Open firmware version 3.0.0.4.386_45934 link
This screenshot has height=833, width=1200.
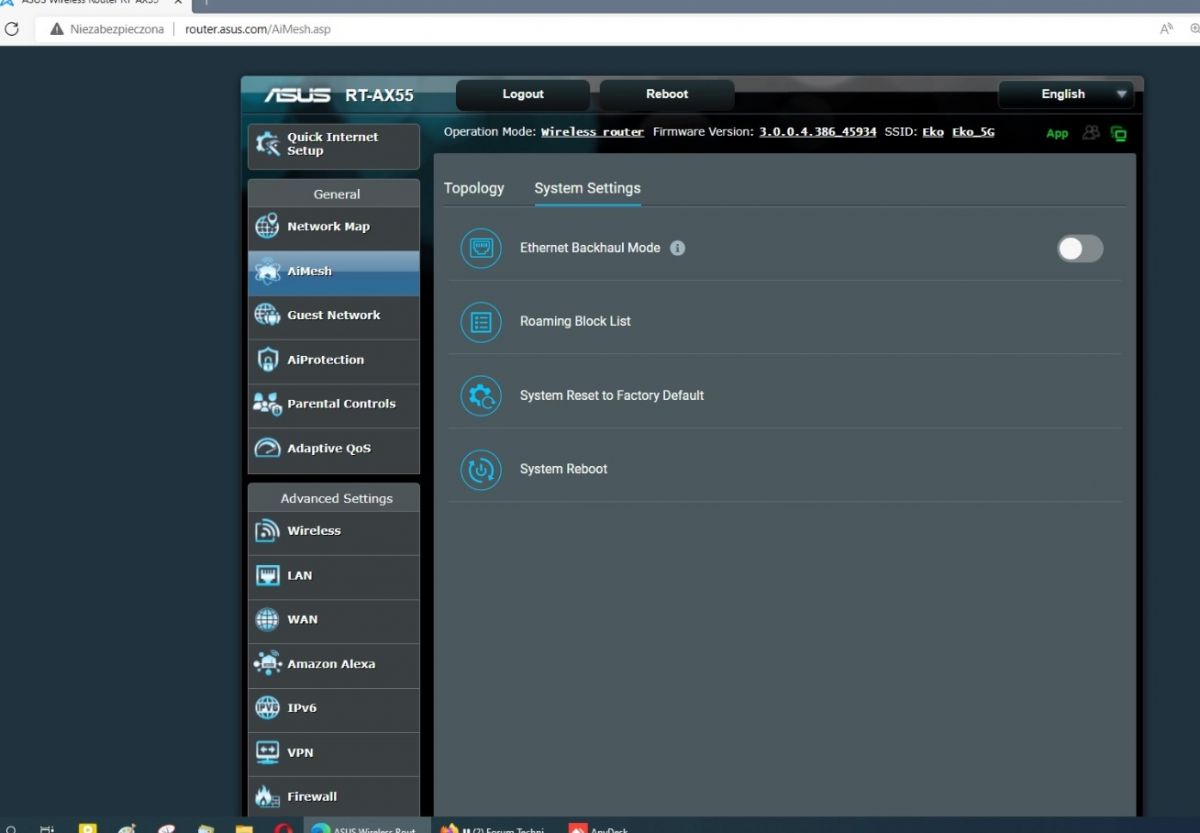pos(817,132)
